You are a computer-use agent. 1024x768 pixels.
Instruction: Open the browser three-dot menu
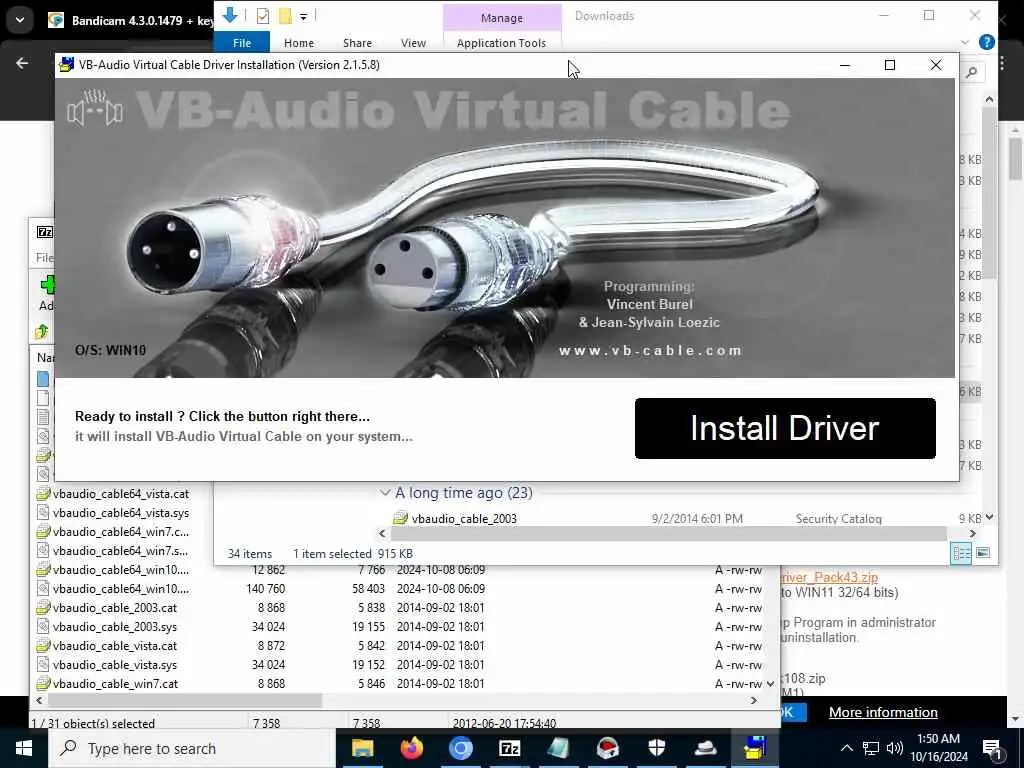pos(1002,63)
